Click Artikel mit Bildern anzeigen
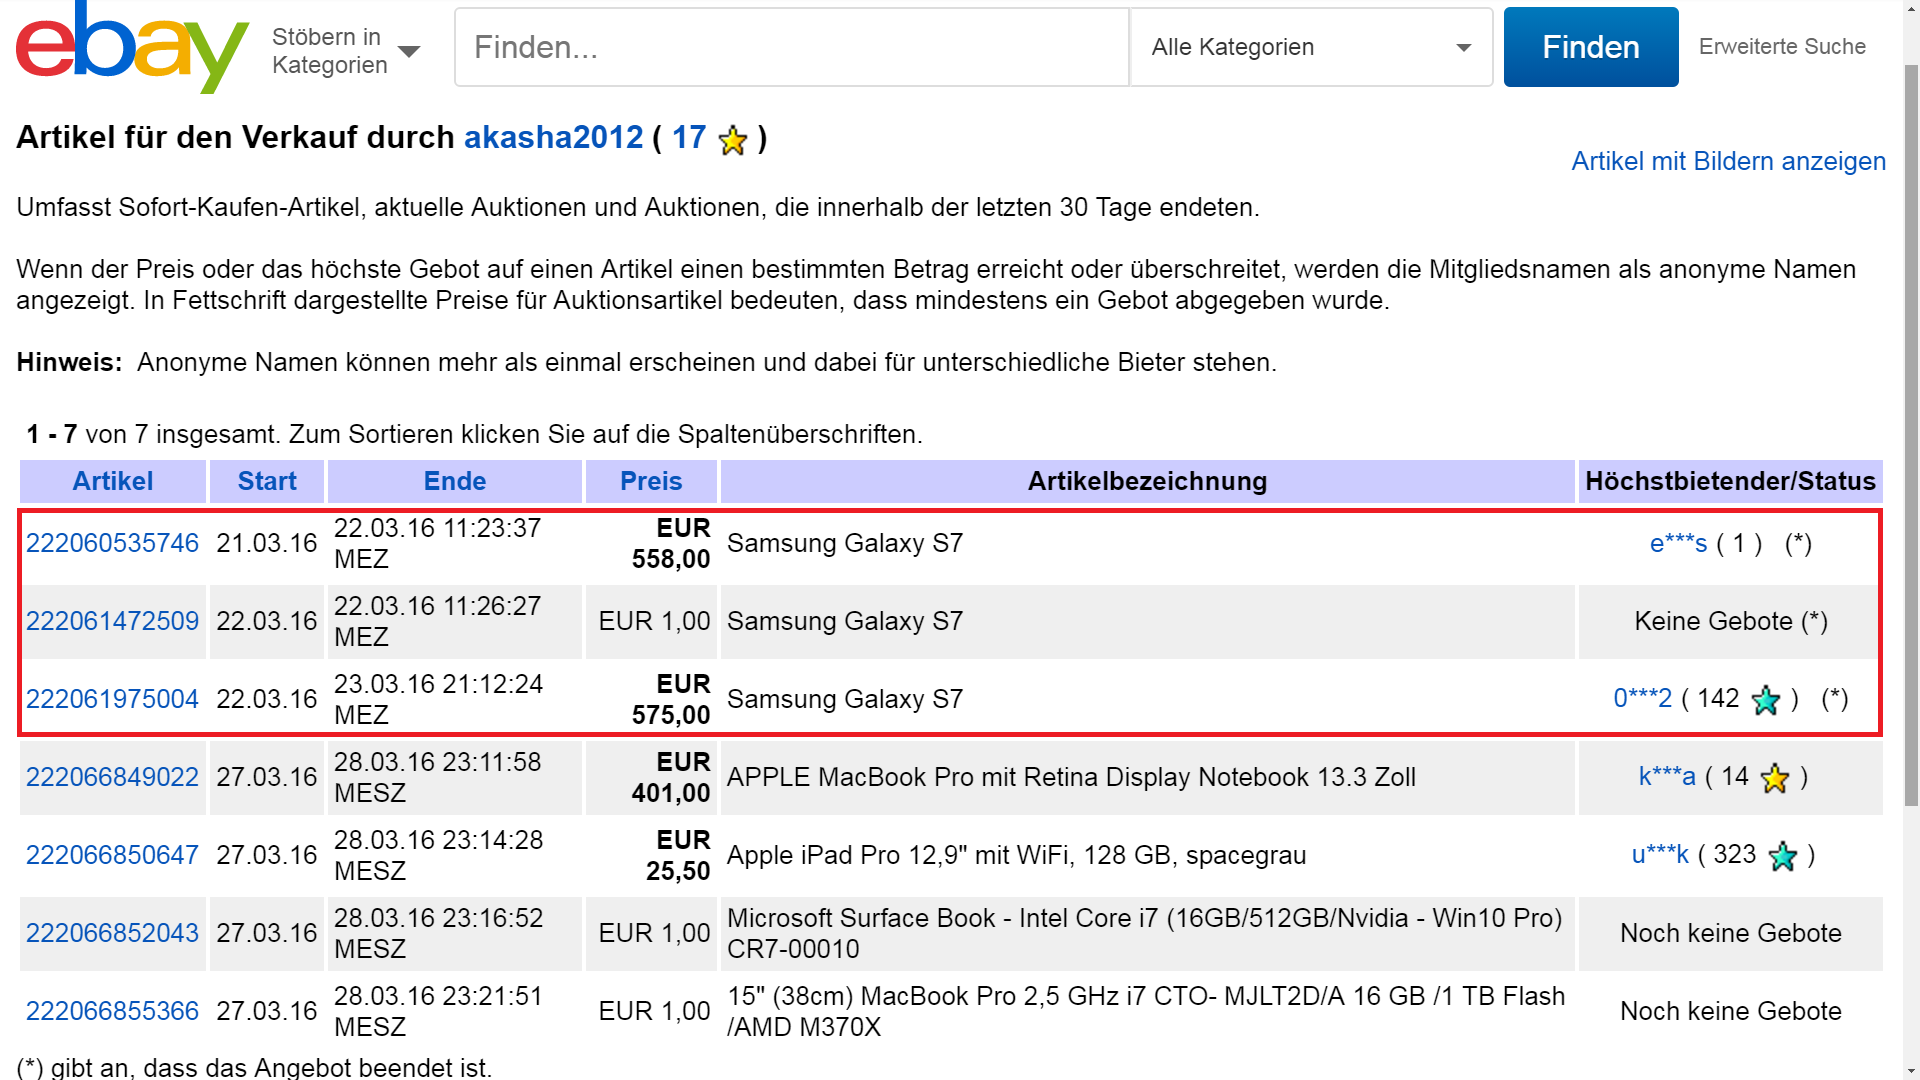 pyautogui.click(x=1728, y=161)
